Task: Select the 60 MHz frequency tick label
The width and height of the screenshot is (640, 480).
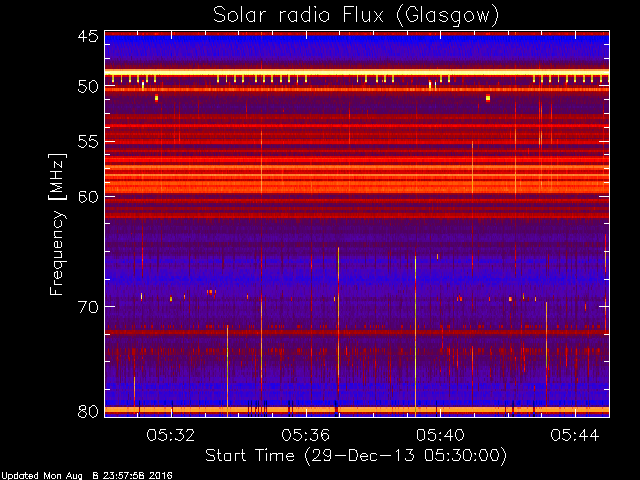Action: pos(88,197)
